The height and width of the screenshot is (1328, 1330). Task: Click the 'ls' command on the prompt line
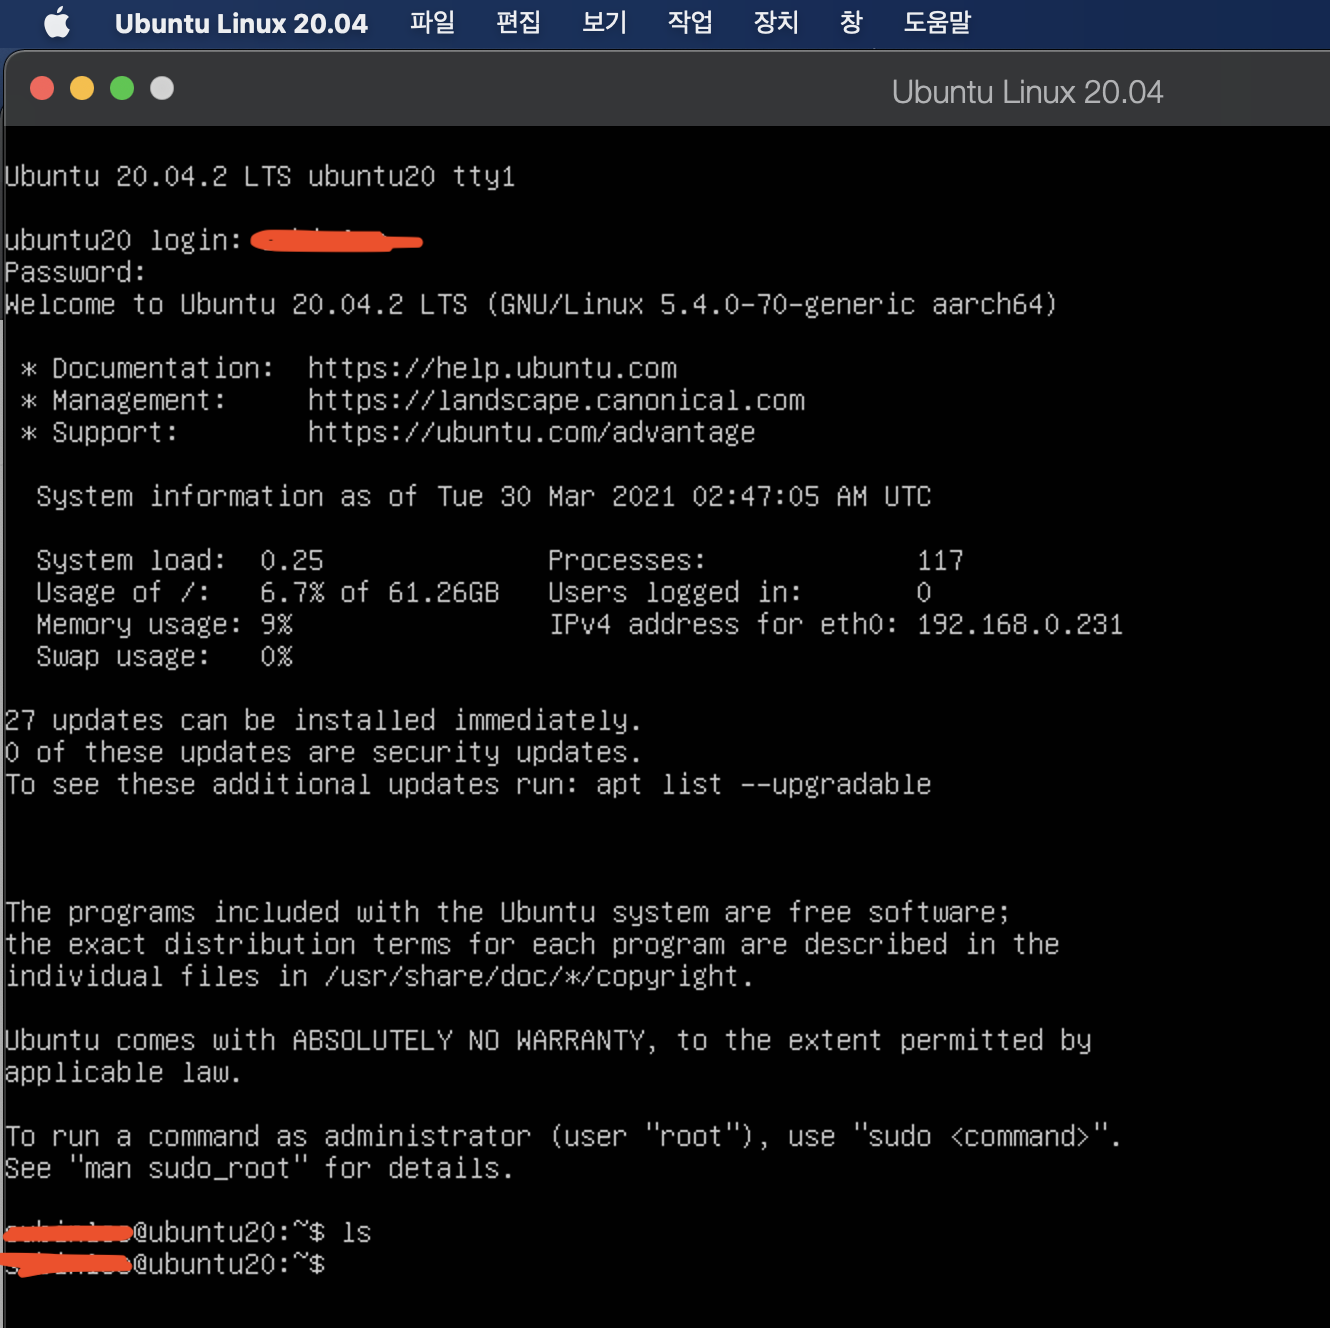tap(356, 1233)
